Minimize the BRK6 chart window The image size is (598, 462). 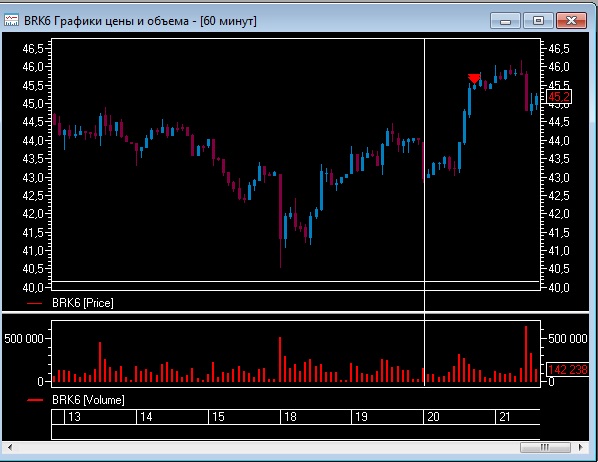505,21
